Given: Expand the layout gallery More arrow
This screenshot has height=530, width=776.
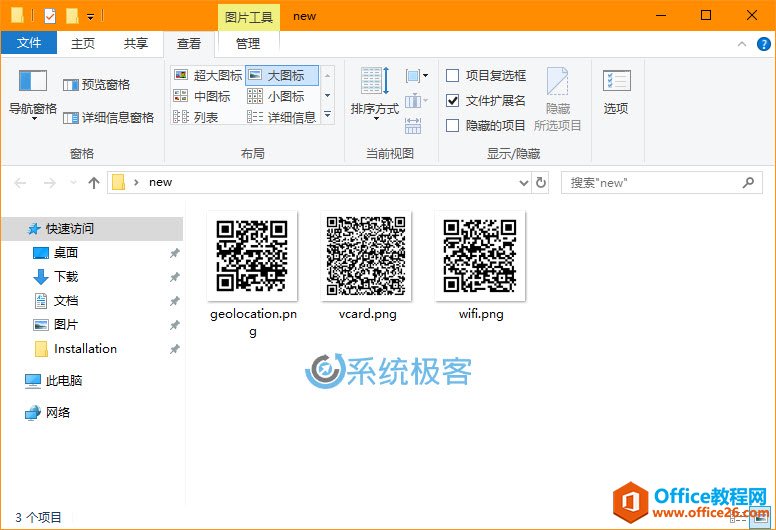Looking at the screenshot, I should coord(327,115).
